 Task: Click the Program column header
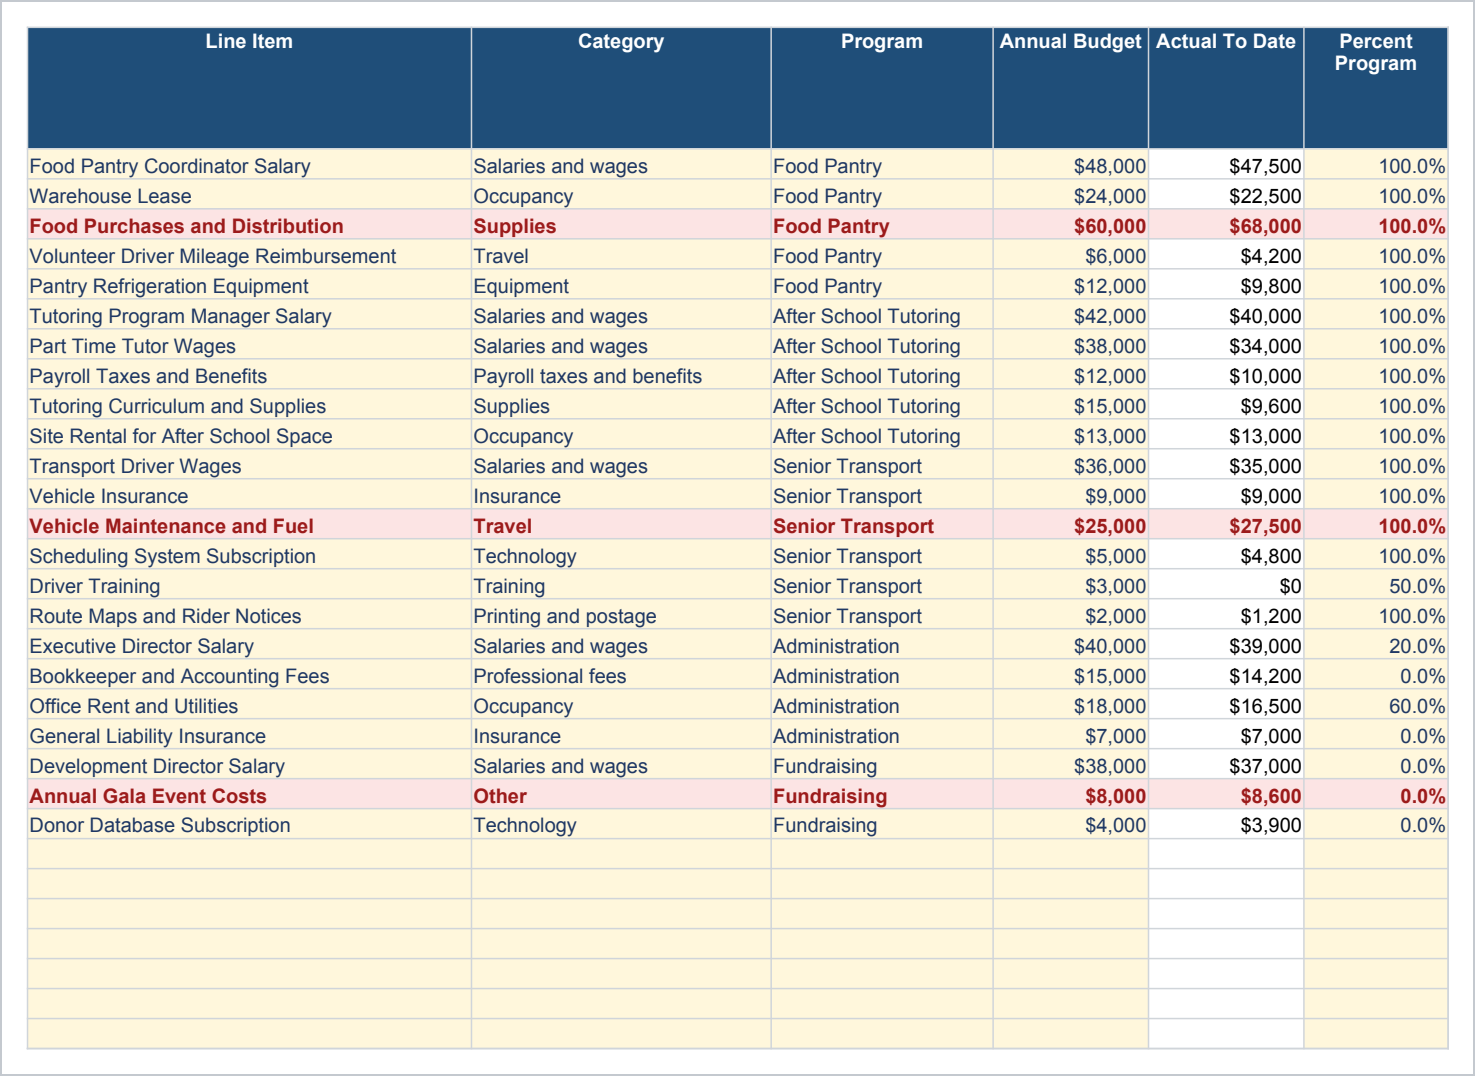pyautogui.click(x=881, y=88)
